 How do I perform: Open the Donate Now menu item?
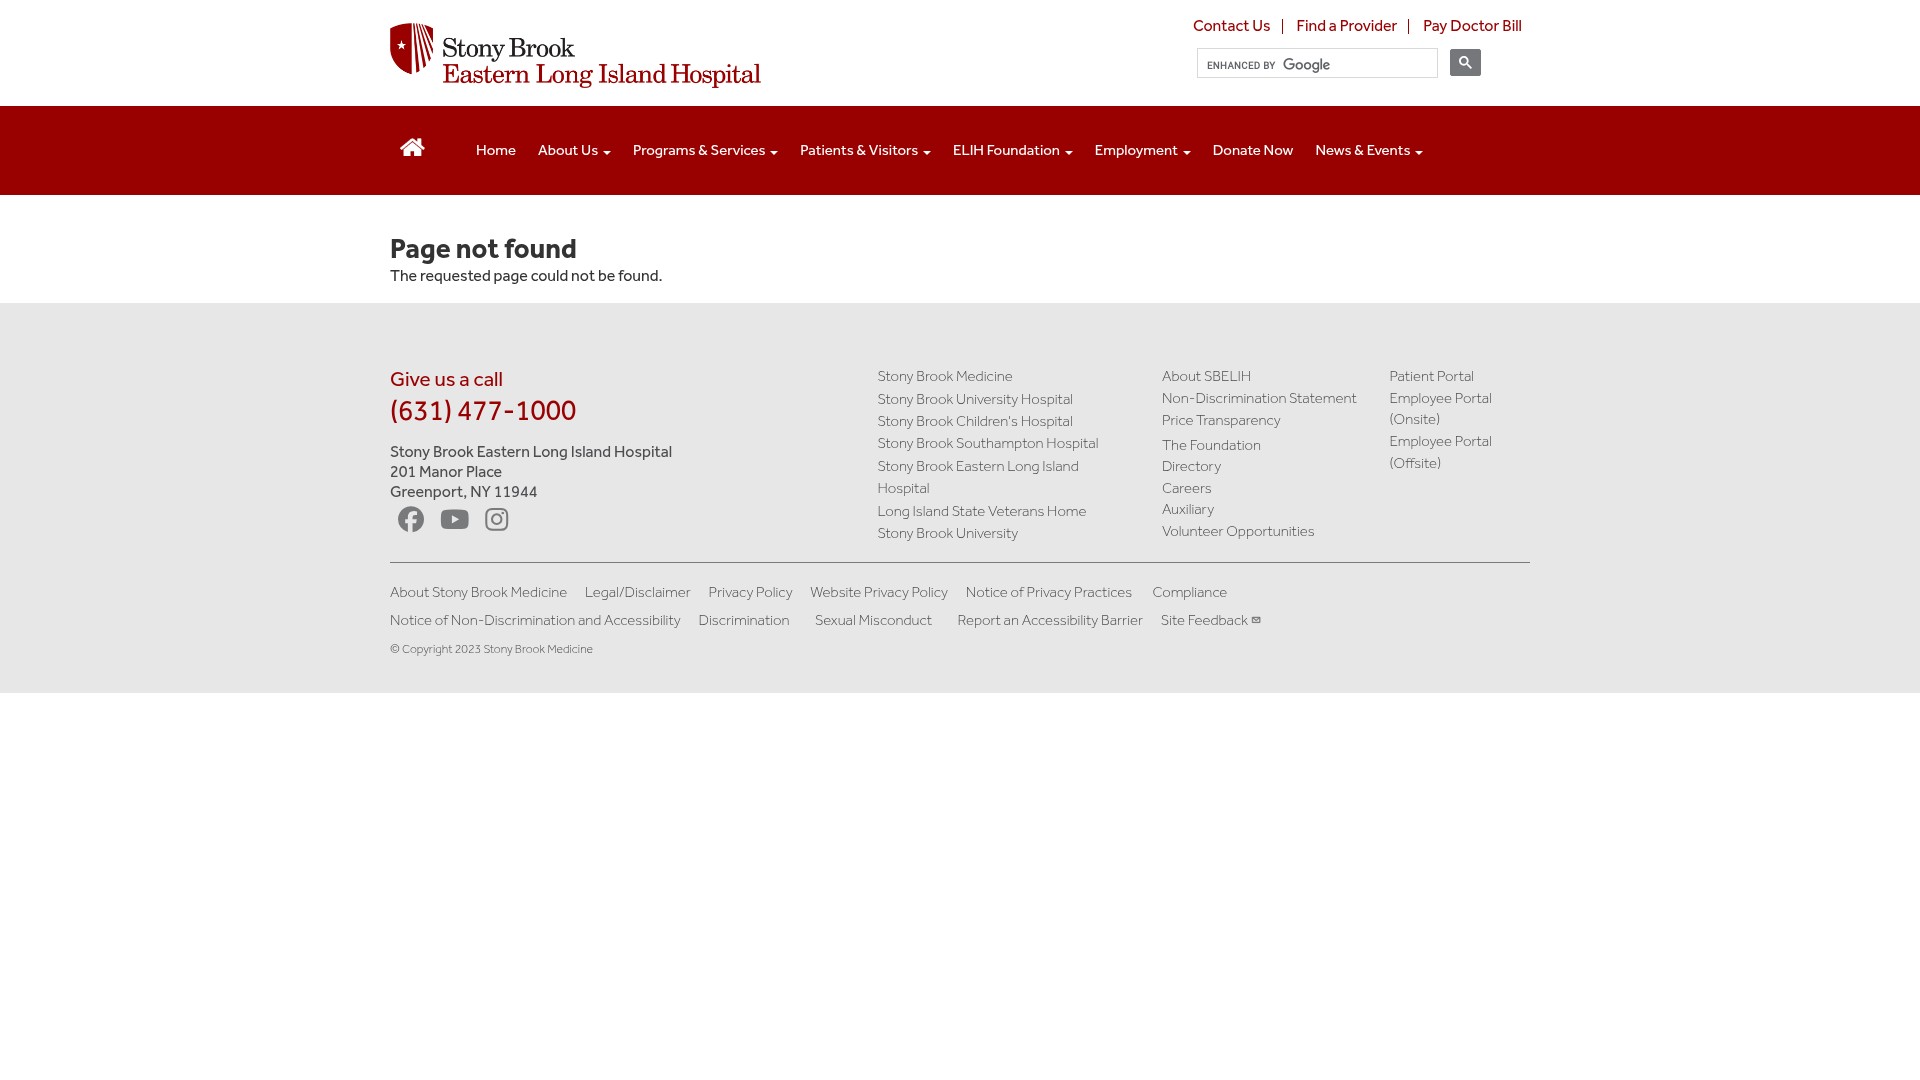[1253, 150]
